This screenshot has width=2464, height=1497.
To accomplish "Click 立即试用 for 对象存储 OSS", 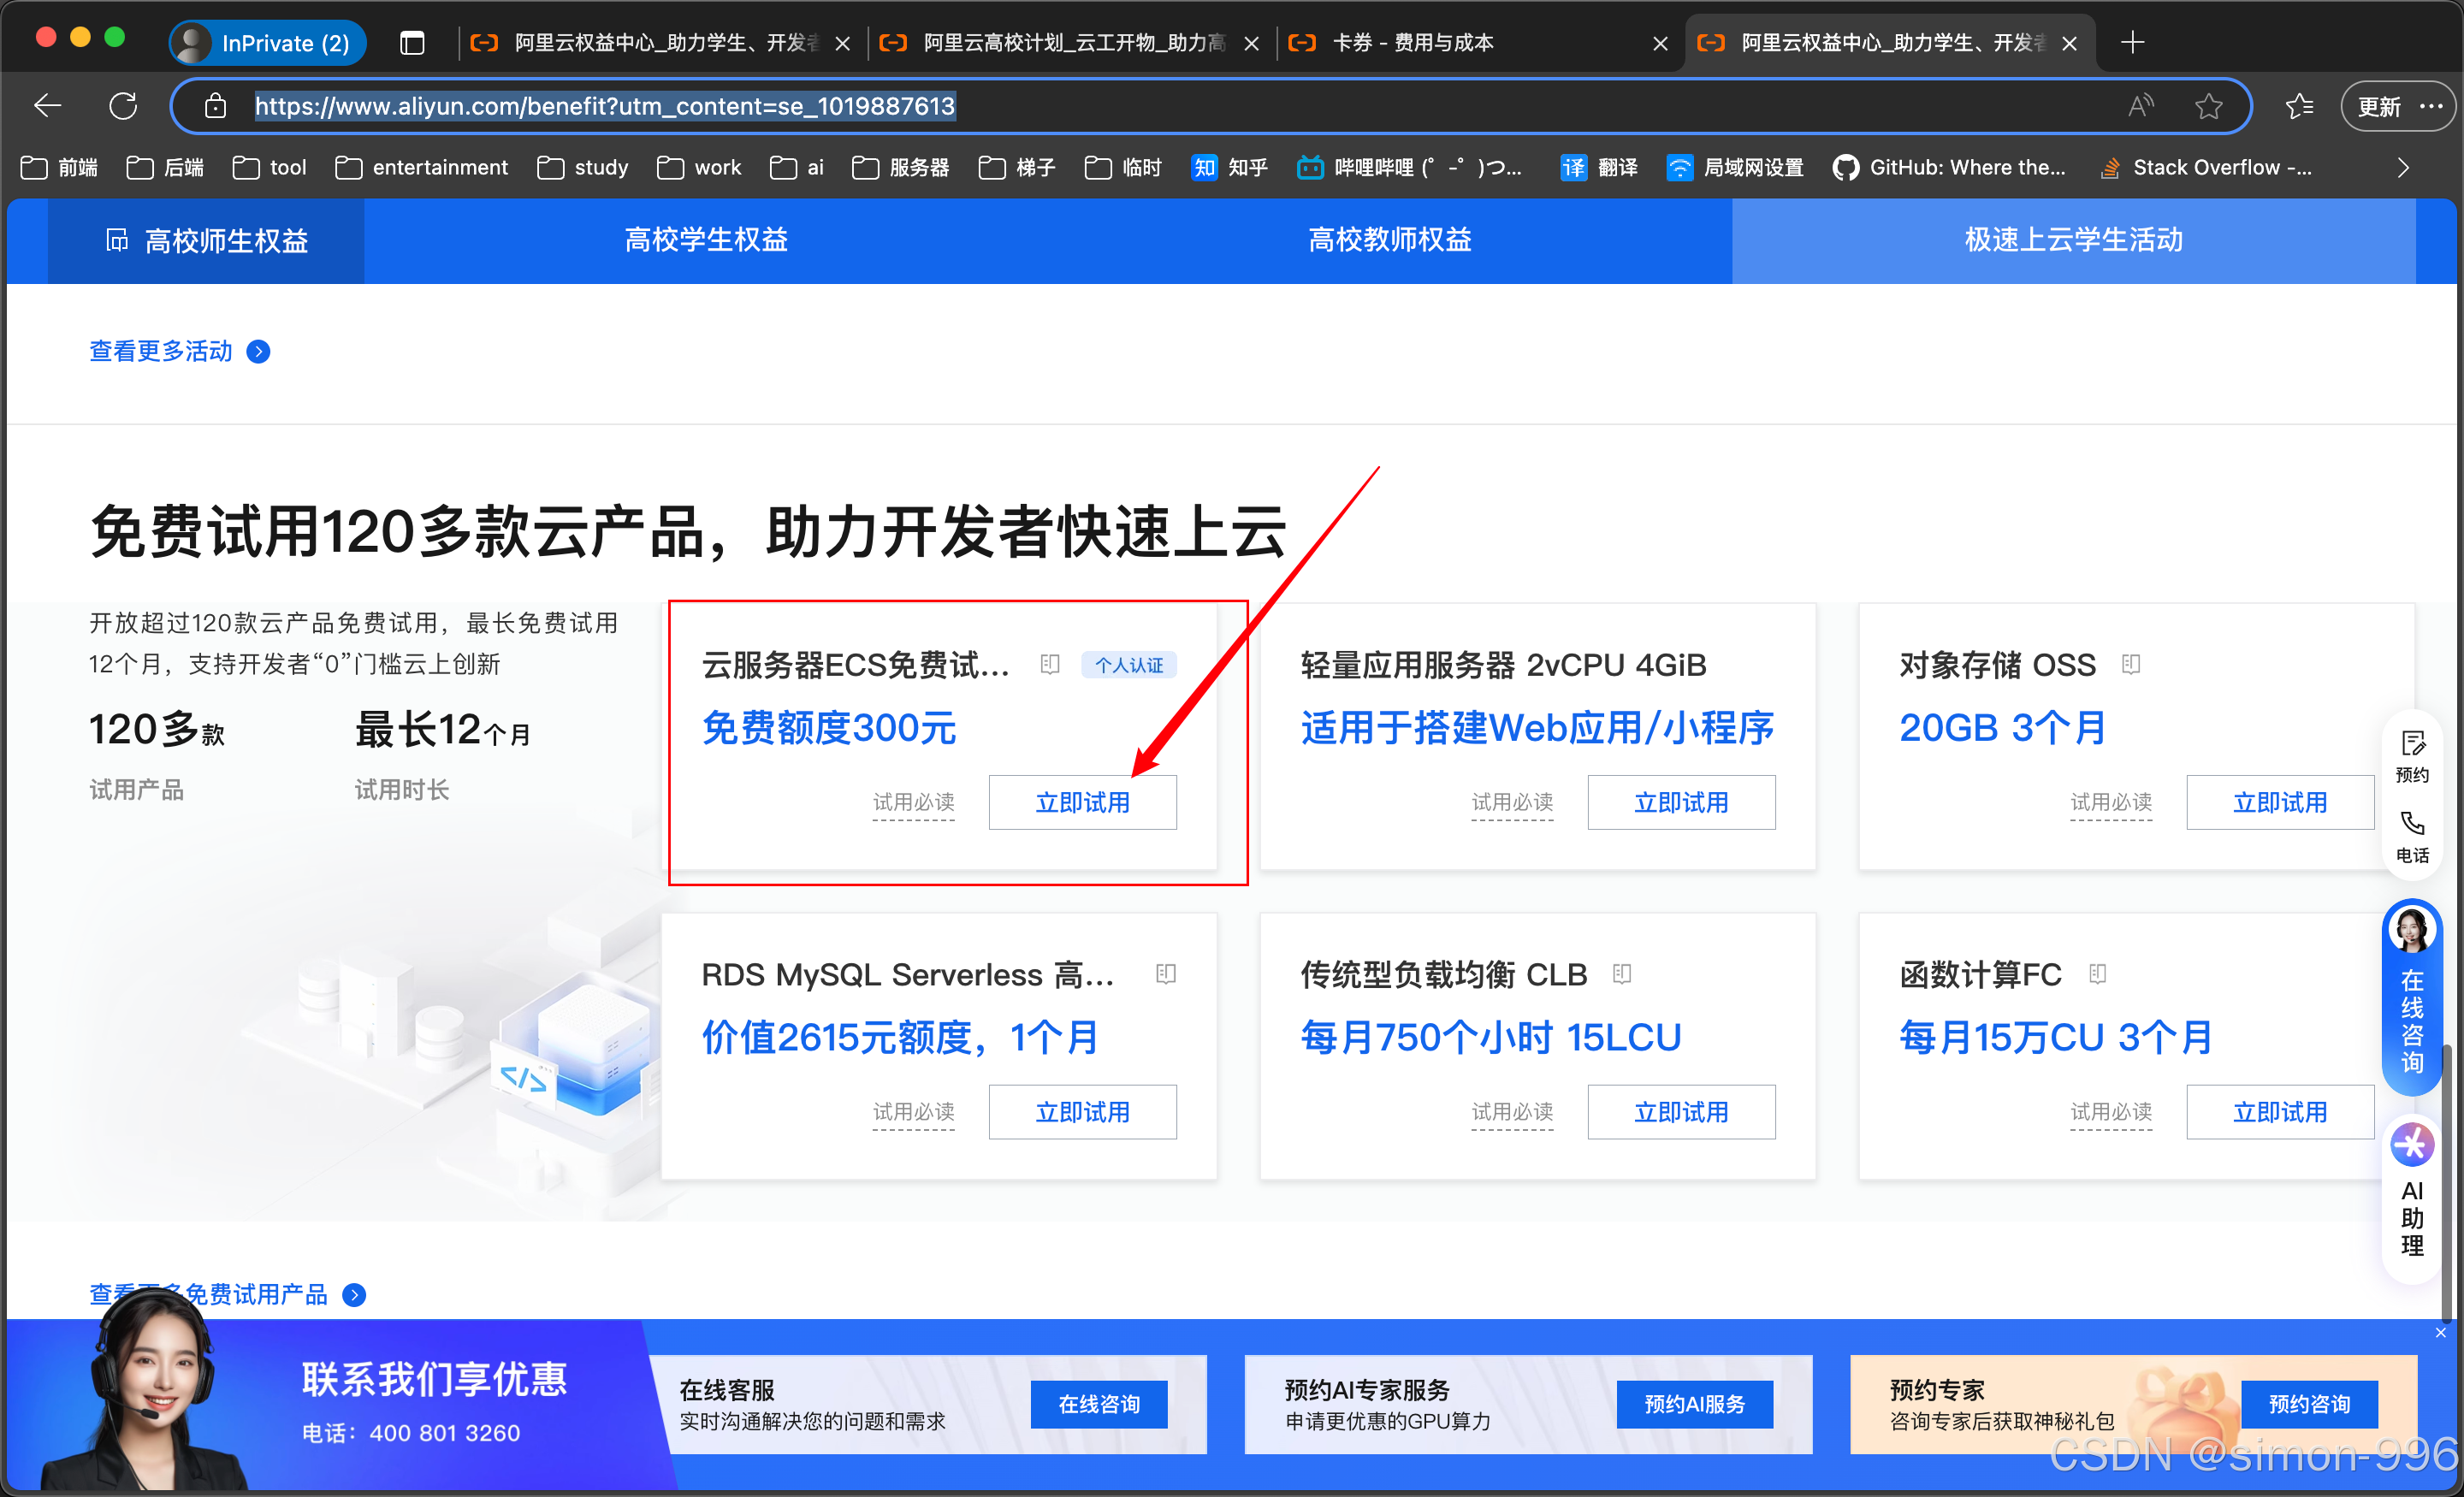I will [x=2280, y=802].
